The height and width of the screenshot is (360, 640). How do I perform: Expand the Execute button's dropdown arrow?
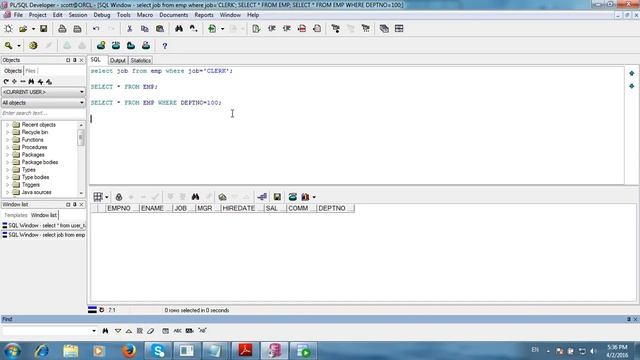(x=222, y=29)
